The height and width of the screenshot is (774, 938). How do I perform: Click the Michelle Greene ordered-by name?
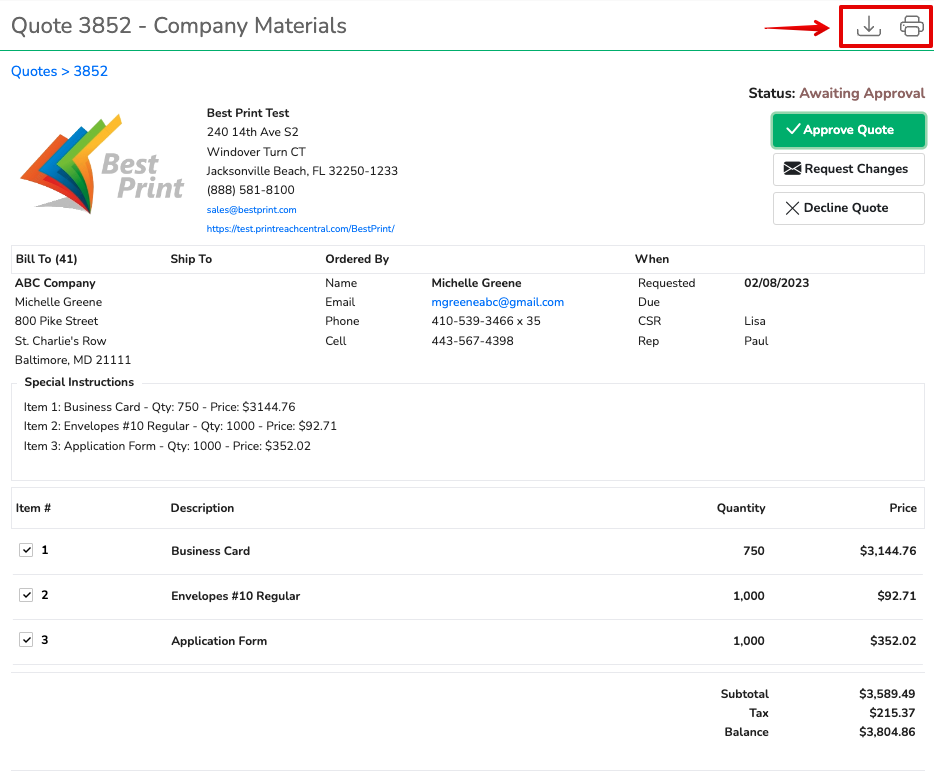(476, 283)
